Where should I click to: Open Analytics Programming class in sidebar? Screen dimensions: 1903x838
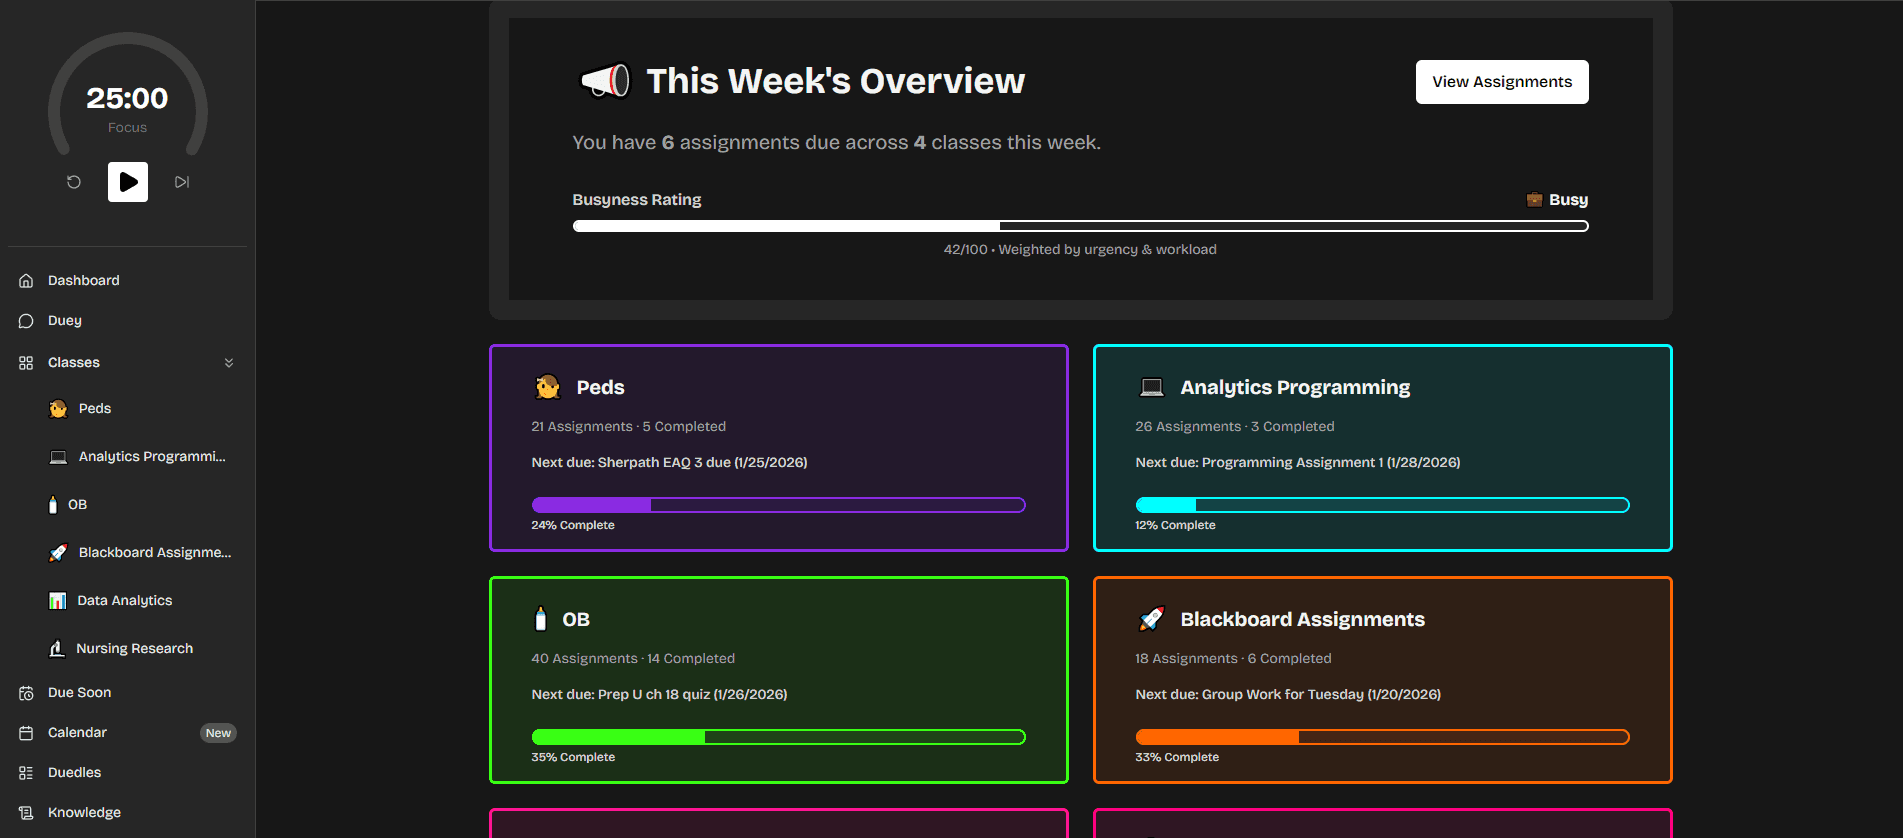(152, 457)
